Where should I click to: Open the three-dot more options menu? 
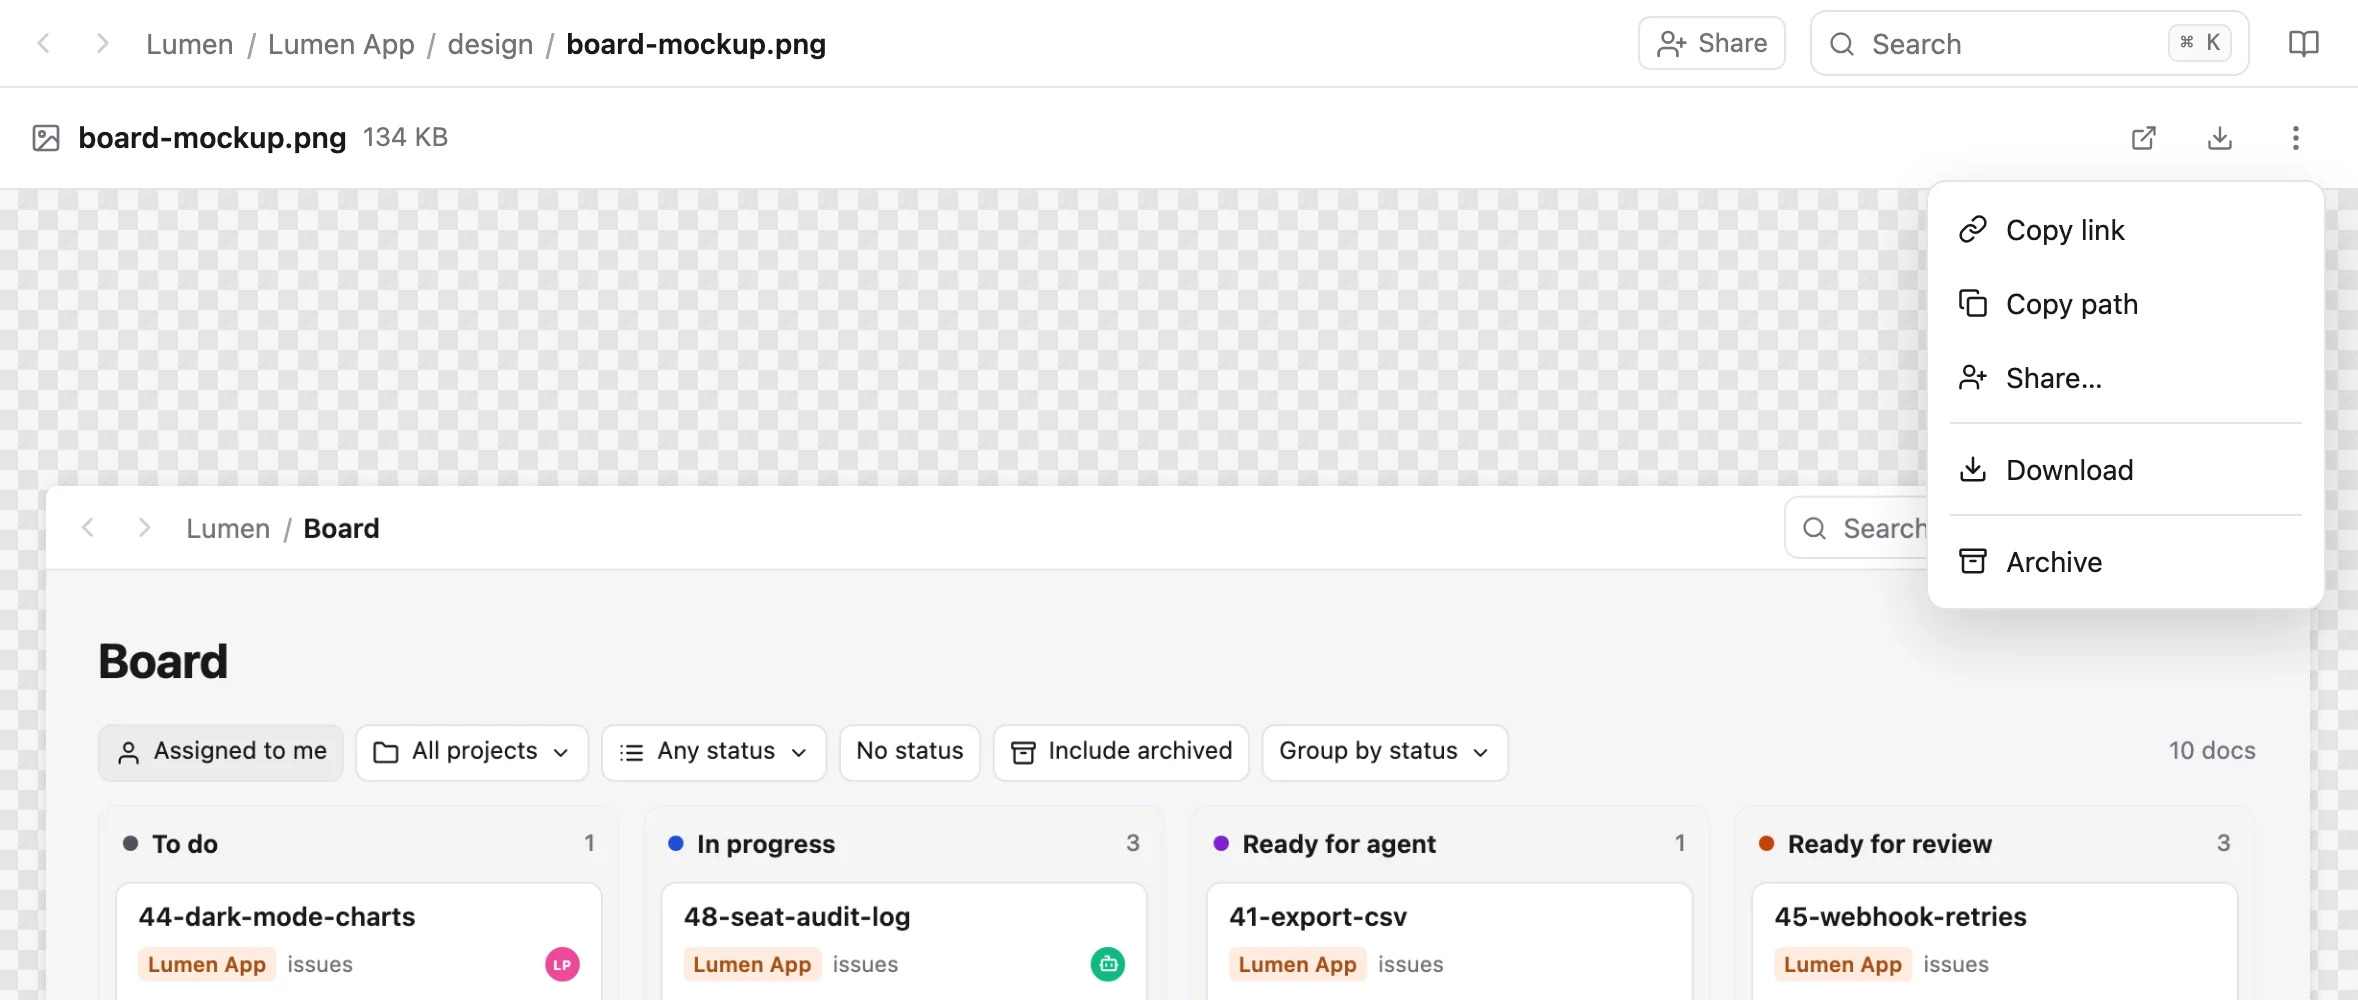coord(2295,138)
